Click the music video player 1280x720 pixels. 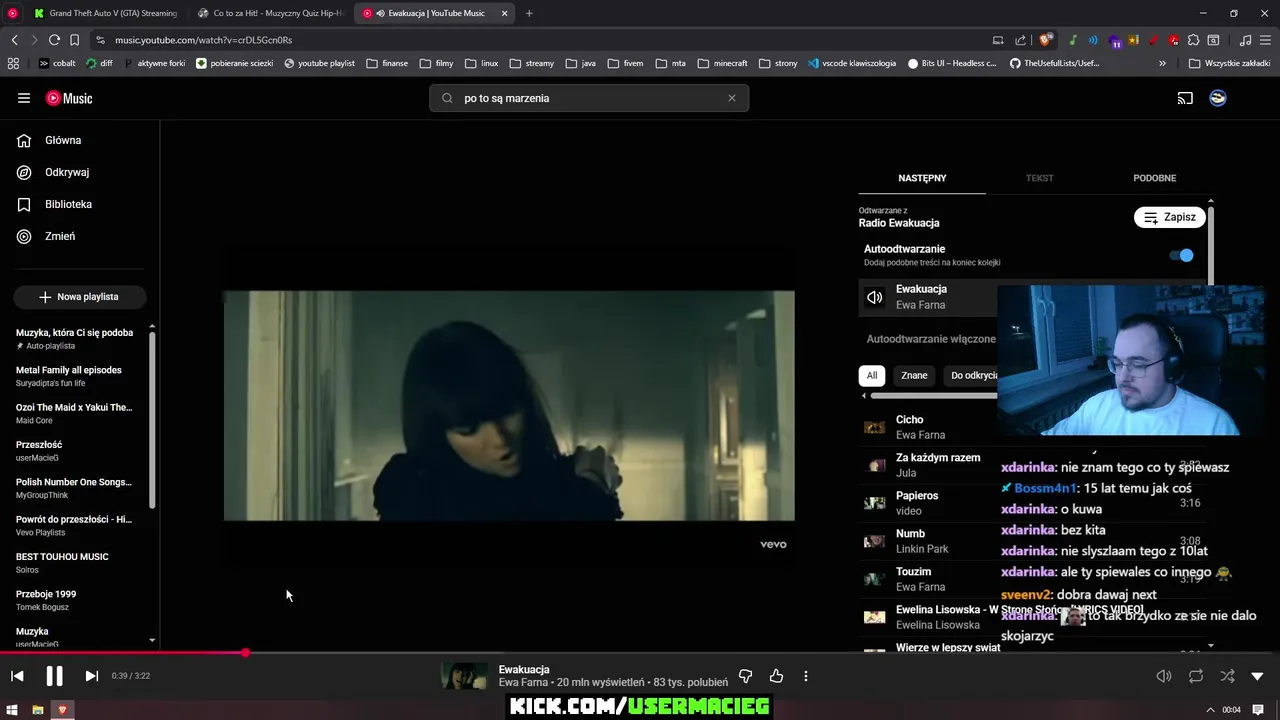coord(509,405)
